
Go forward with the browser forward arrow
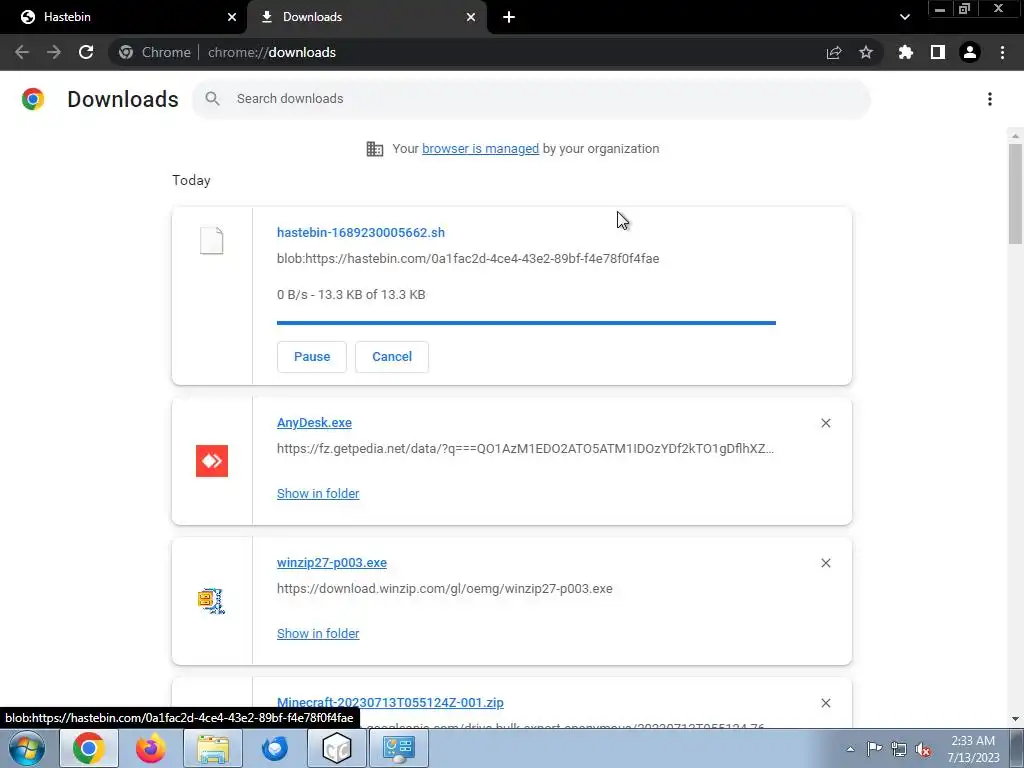point(54,52)
